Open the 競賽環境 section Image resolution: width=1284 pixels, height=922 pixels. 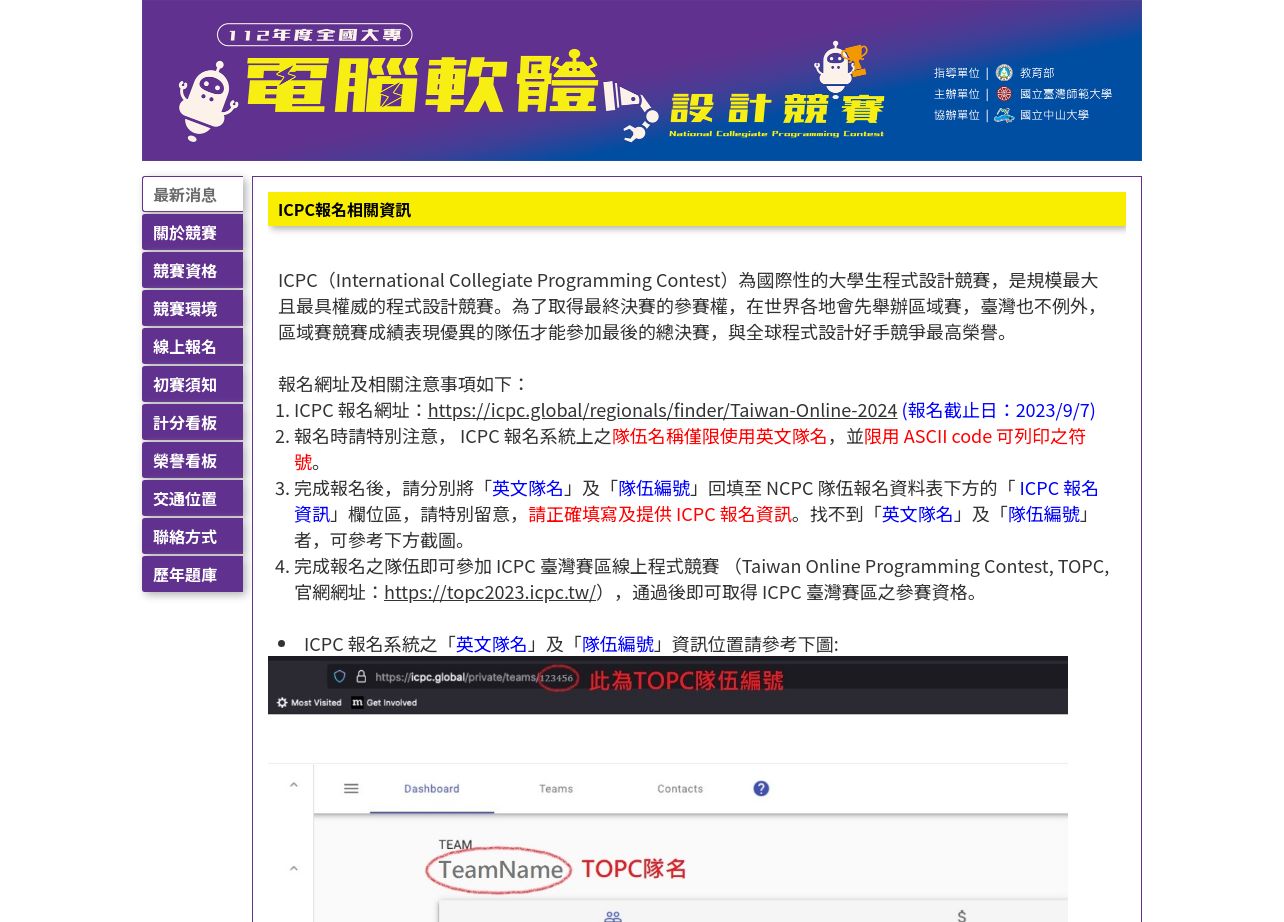(x=192, y=308)
